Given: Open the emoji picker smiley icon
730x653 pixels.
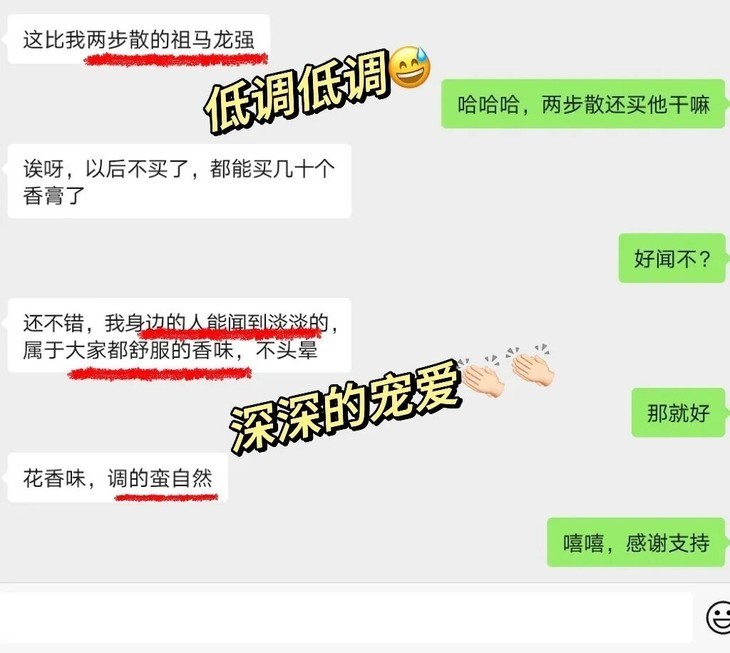Looking at the screenshot, I should (x=719, y=618).
